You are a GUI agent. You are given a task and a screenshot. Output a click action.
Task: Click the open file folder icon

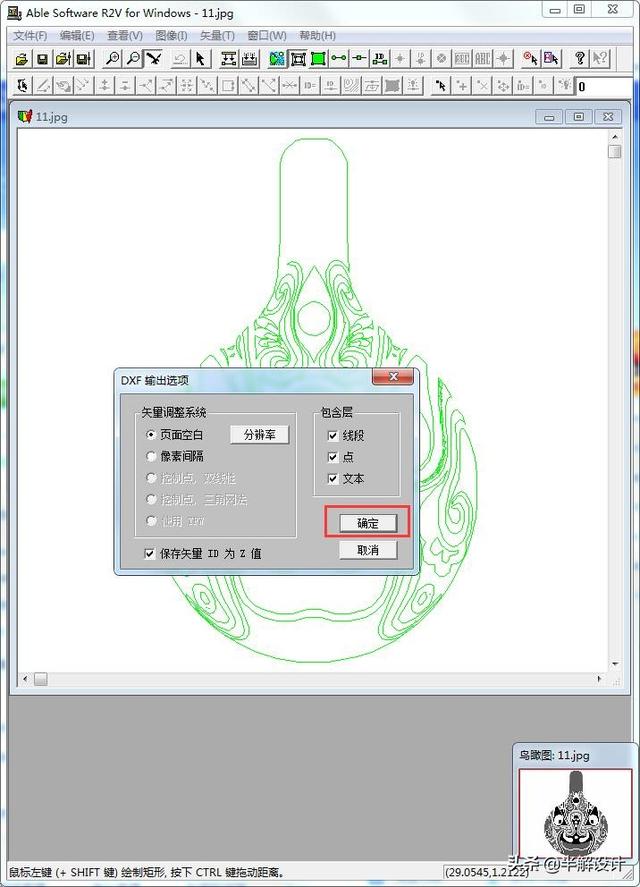coord(21,60)
